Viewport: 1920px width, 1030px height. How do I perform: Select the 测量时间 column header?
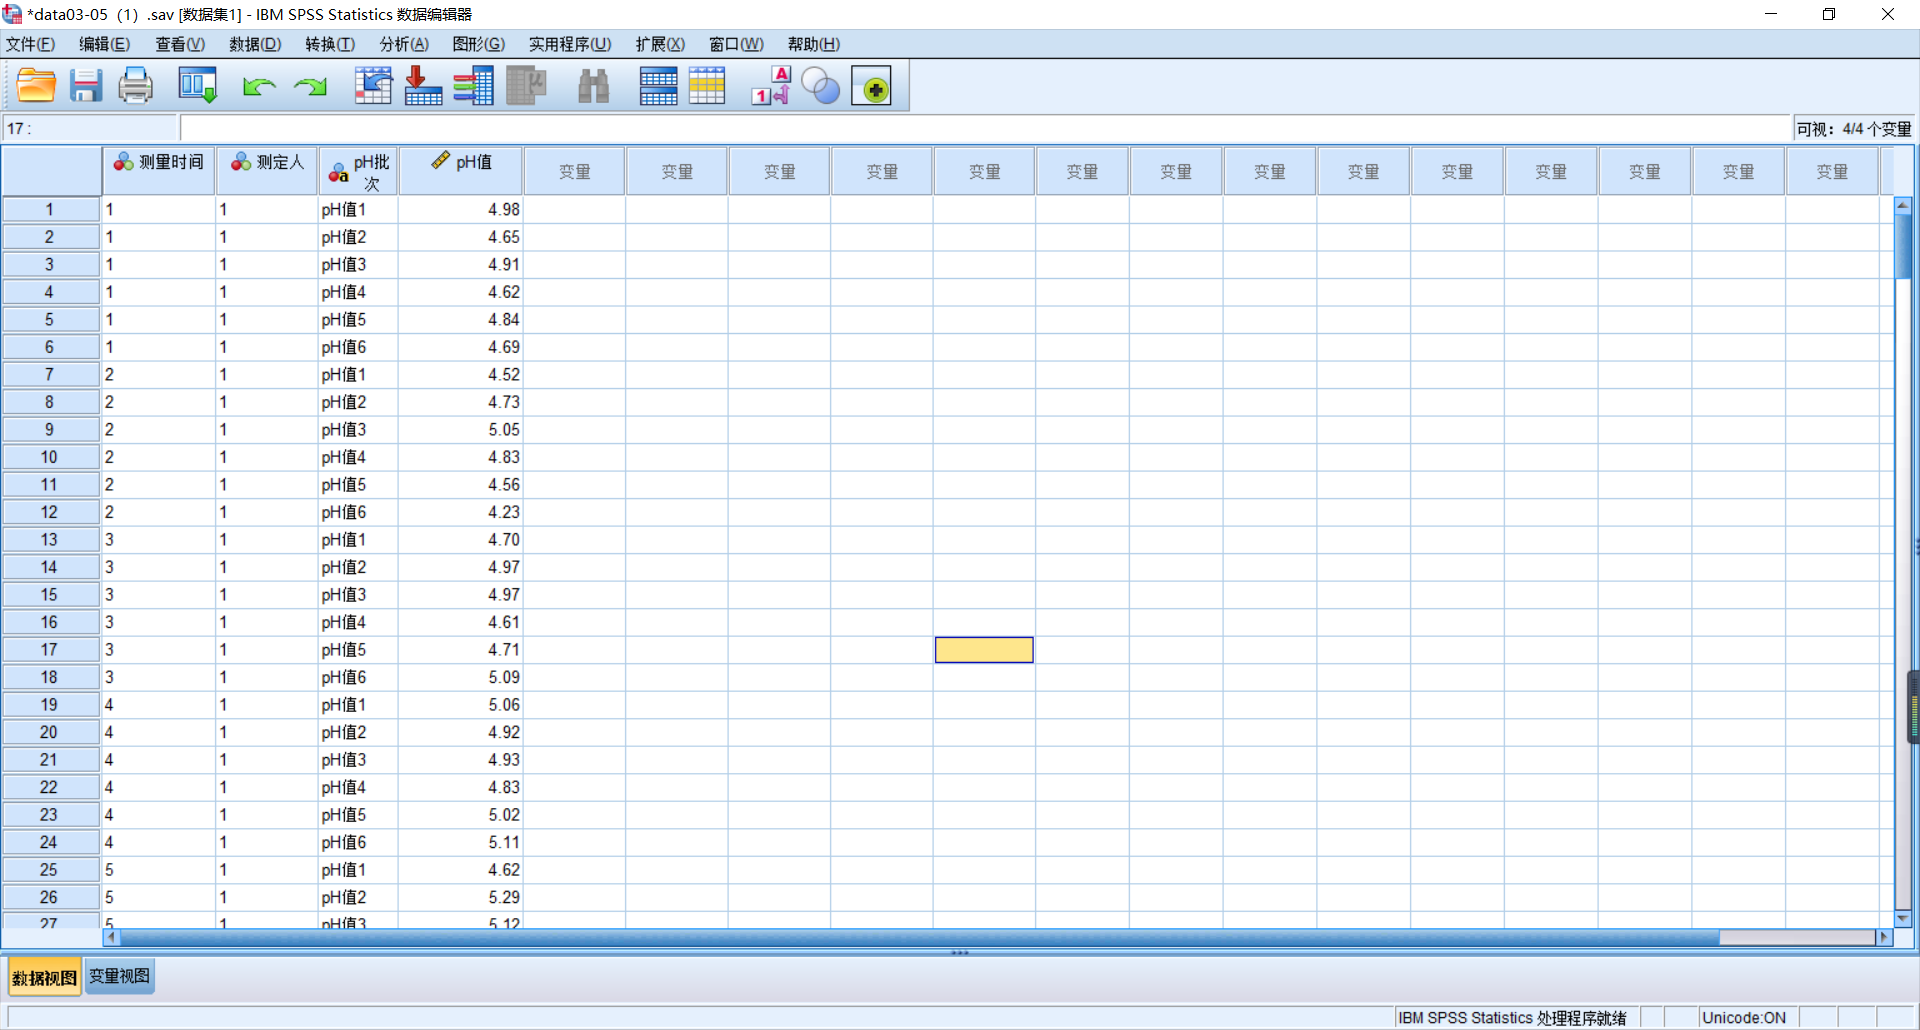click(159, 171)
